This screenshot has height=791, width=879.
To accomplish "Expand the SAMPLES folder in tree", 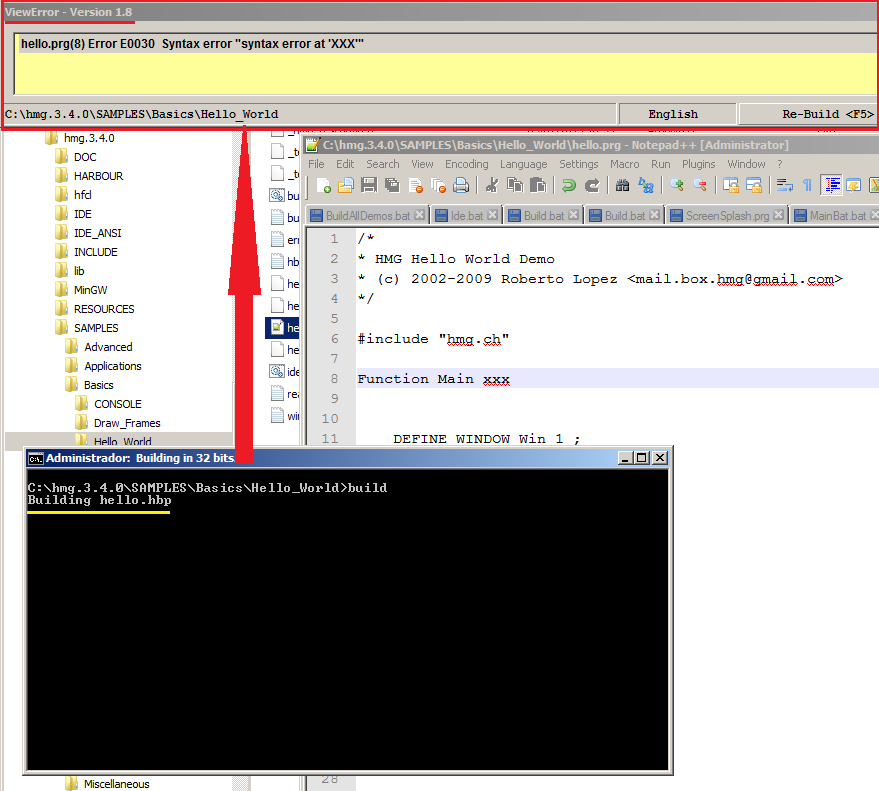I will [x=96, y=328].
